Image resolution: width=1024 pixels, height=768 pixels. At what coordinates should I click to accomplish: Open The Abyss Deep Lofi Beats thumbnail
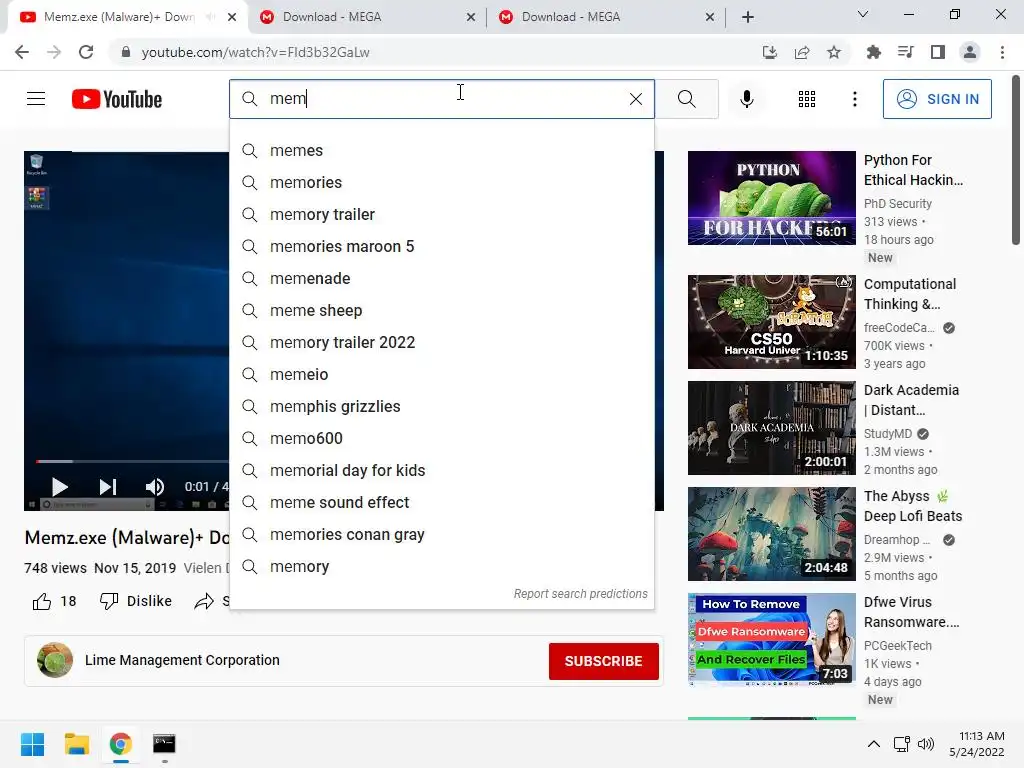[x=771, y=534]
